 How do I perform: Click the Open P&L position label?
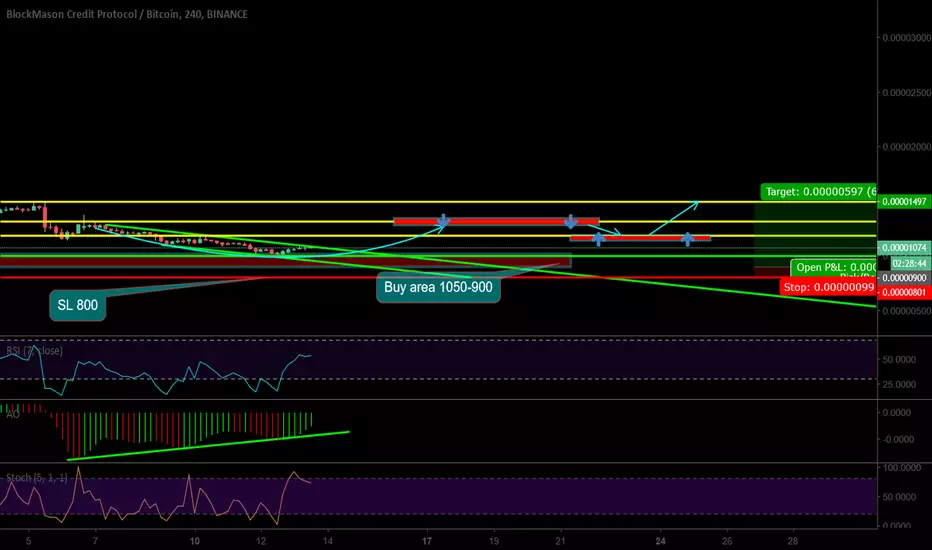(833, 268)
